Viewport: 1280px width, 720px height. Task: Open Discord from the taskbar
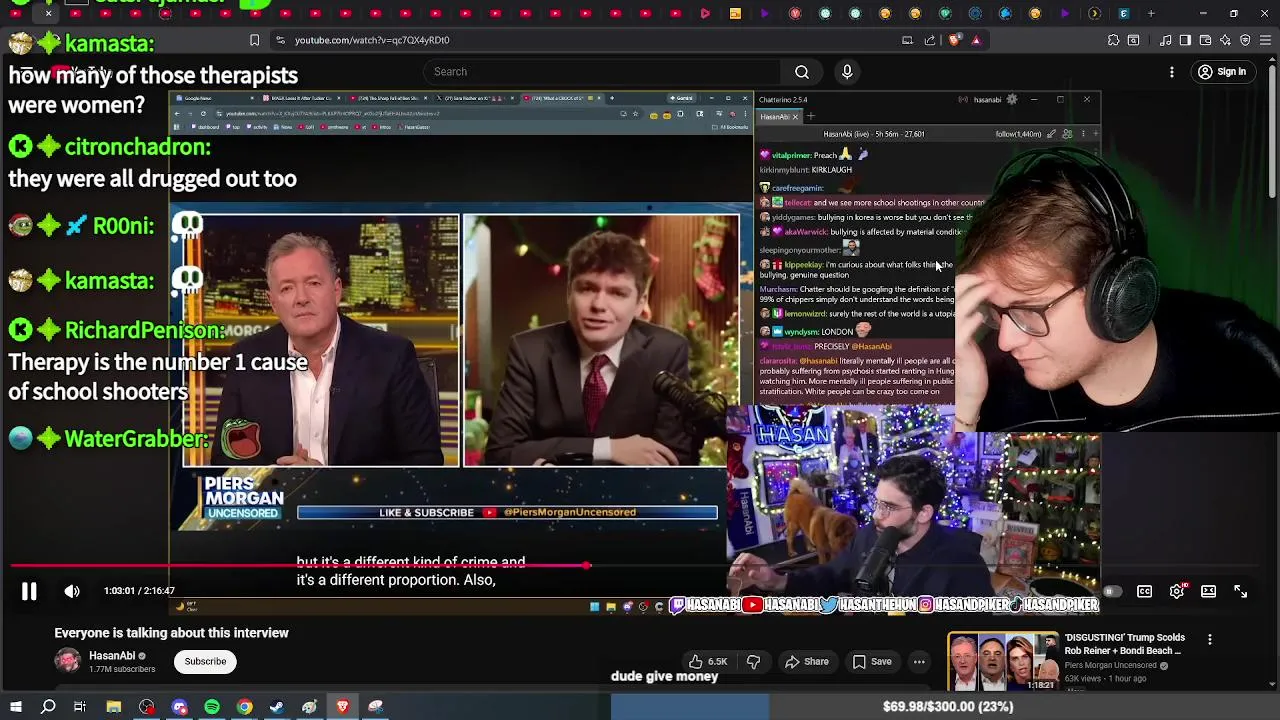point(180,707)
